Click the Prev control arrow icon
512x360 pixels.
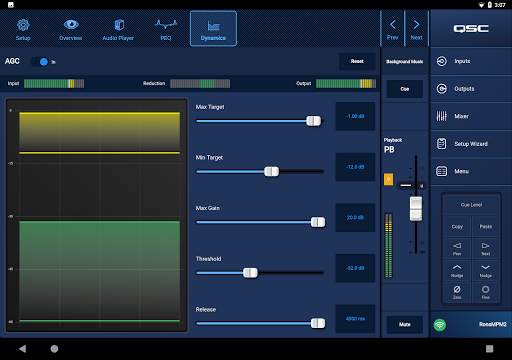coord(457,246)
